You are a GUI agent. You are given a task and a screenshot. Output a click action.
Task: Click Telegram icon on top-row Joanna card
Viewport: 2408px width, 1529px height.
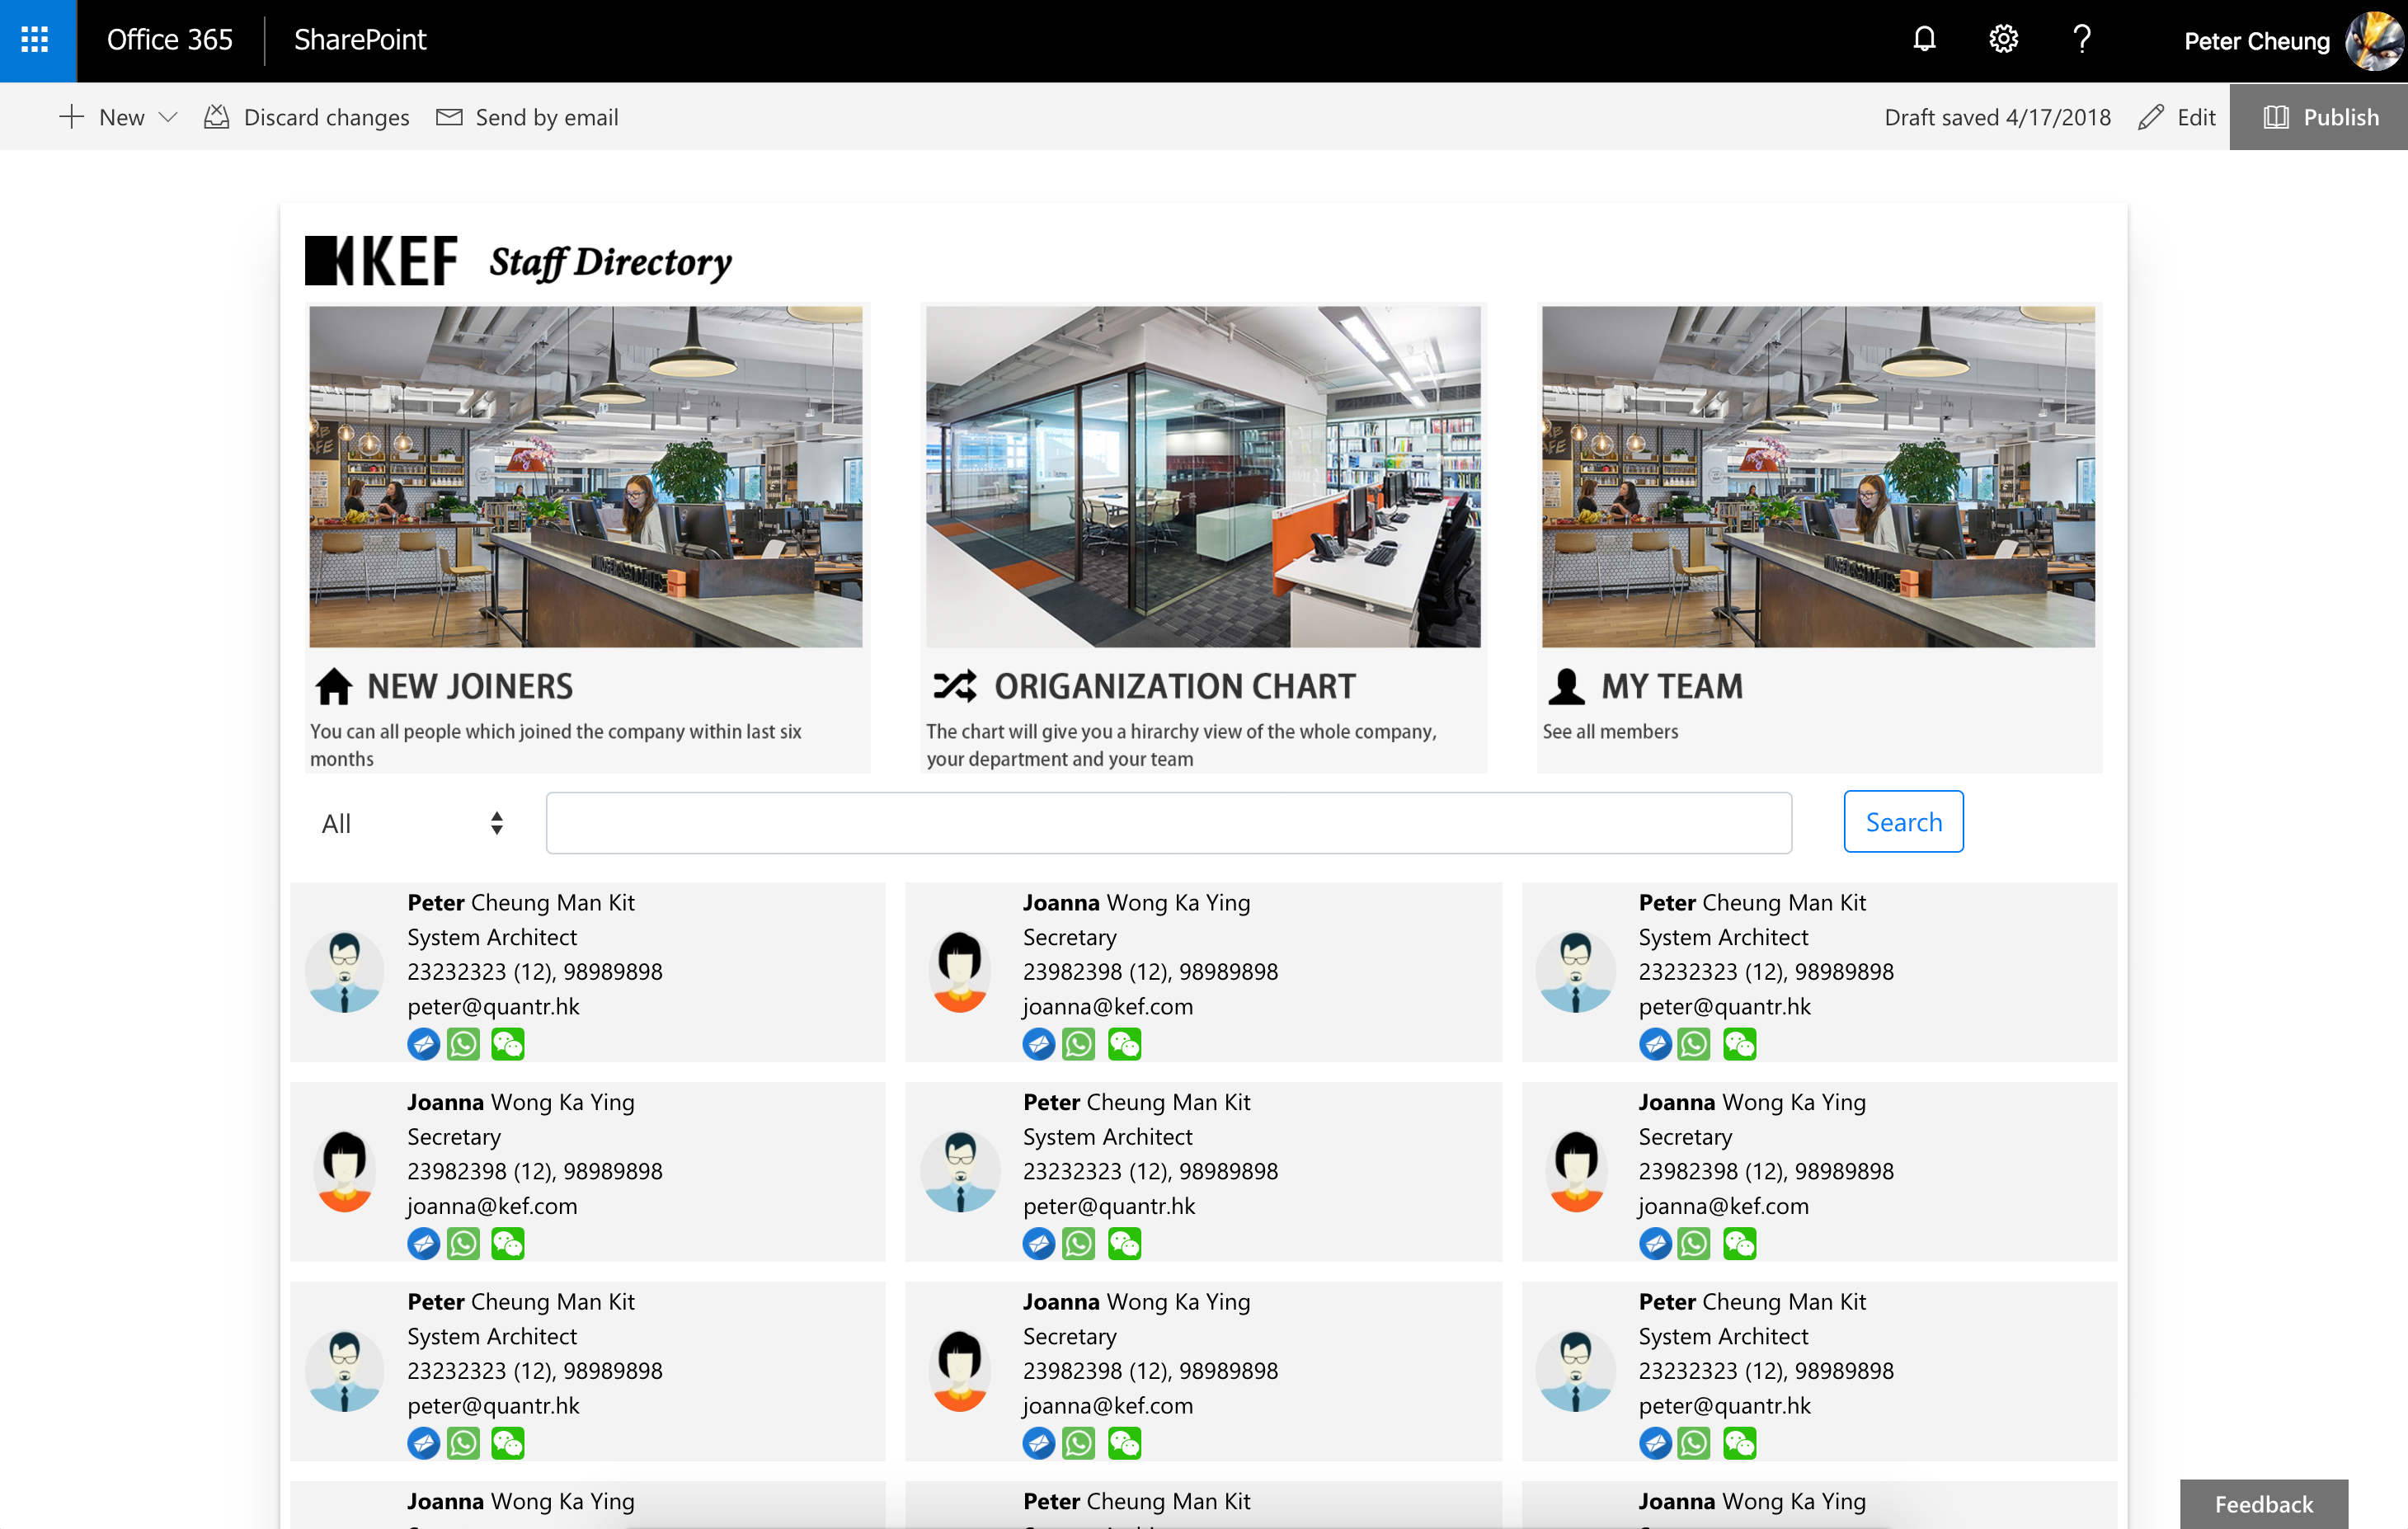tap(1039, 1044)
